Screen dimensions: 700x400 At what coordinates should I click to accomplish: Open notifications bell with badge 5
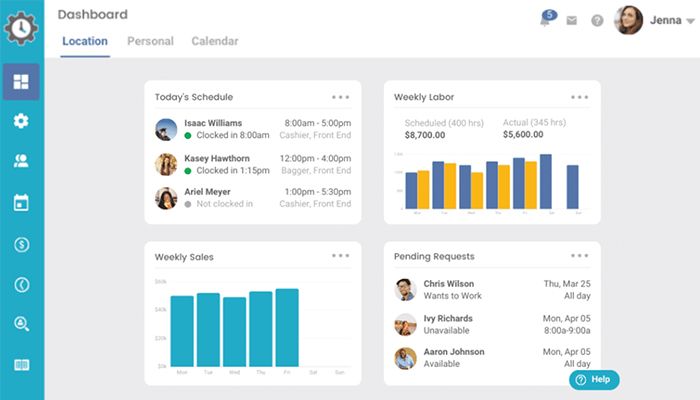point(548,18)
